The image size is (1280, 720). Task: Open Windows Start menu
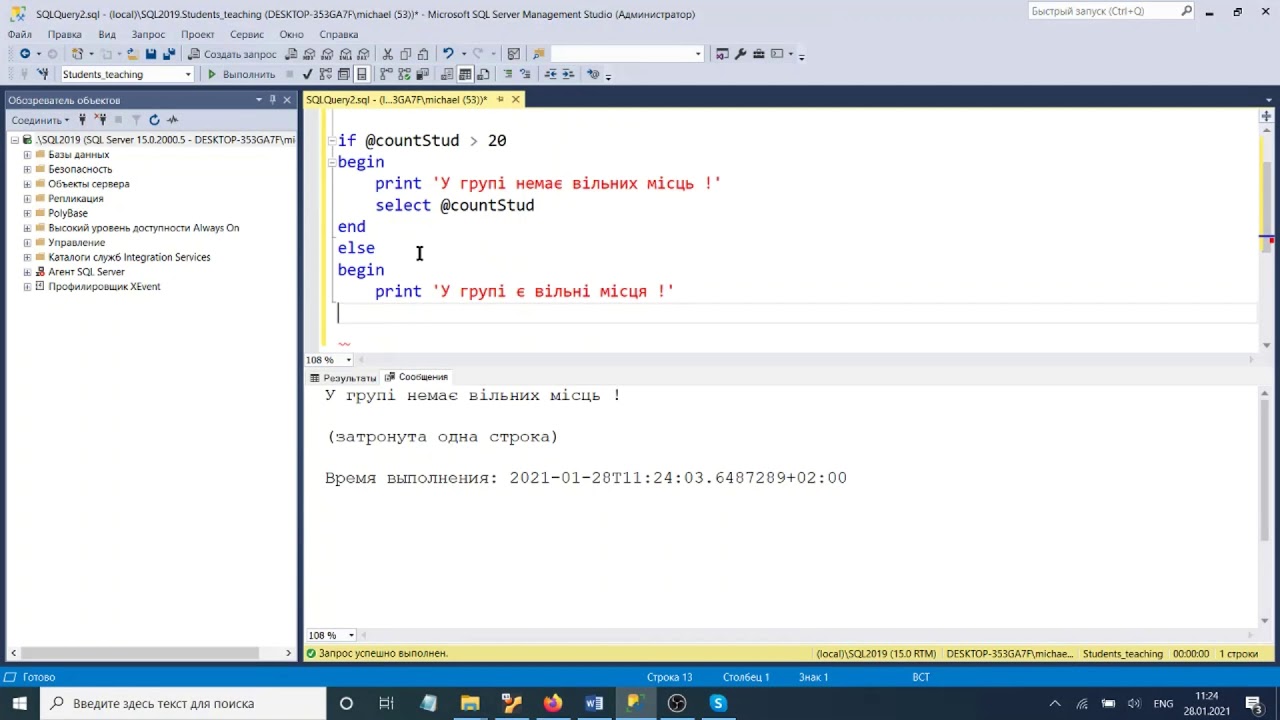click(19, 703)
